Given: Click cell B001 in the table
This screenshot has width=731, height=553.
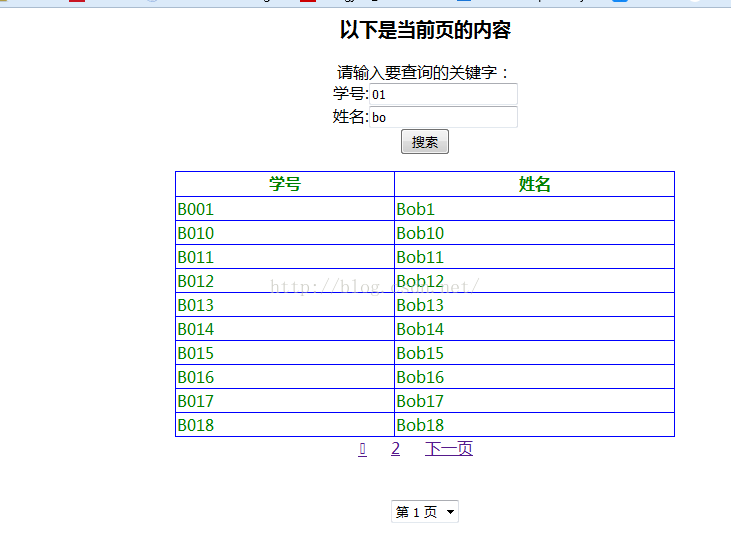Looking at the screenshot, I should 285,209.
